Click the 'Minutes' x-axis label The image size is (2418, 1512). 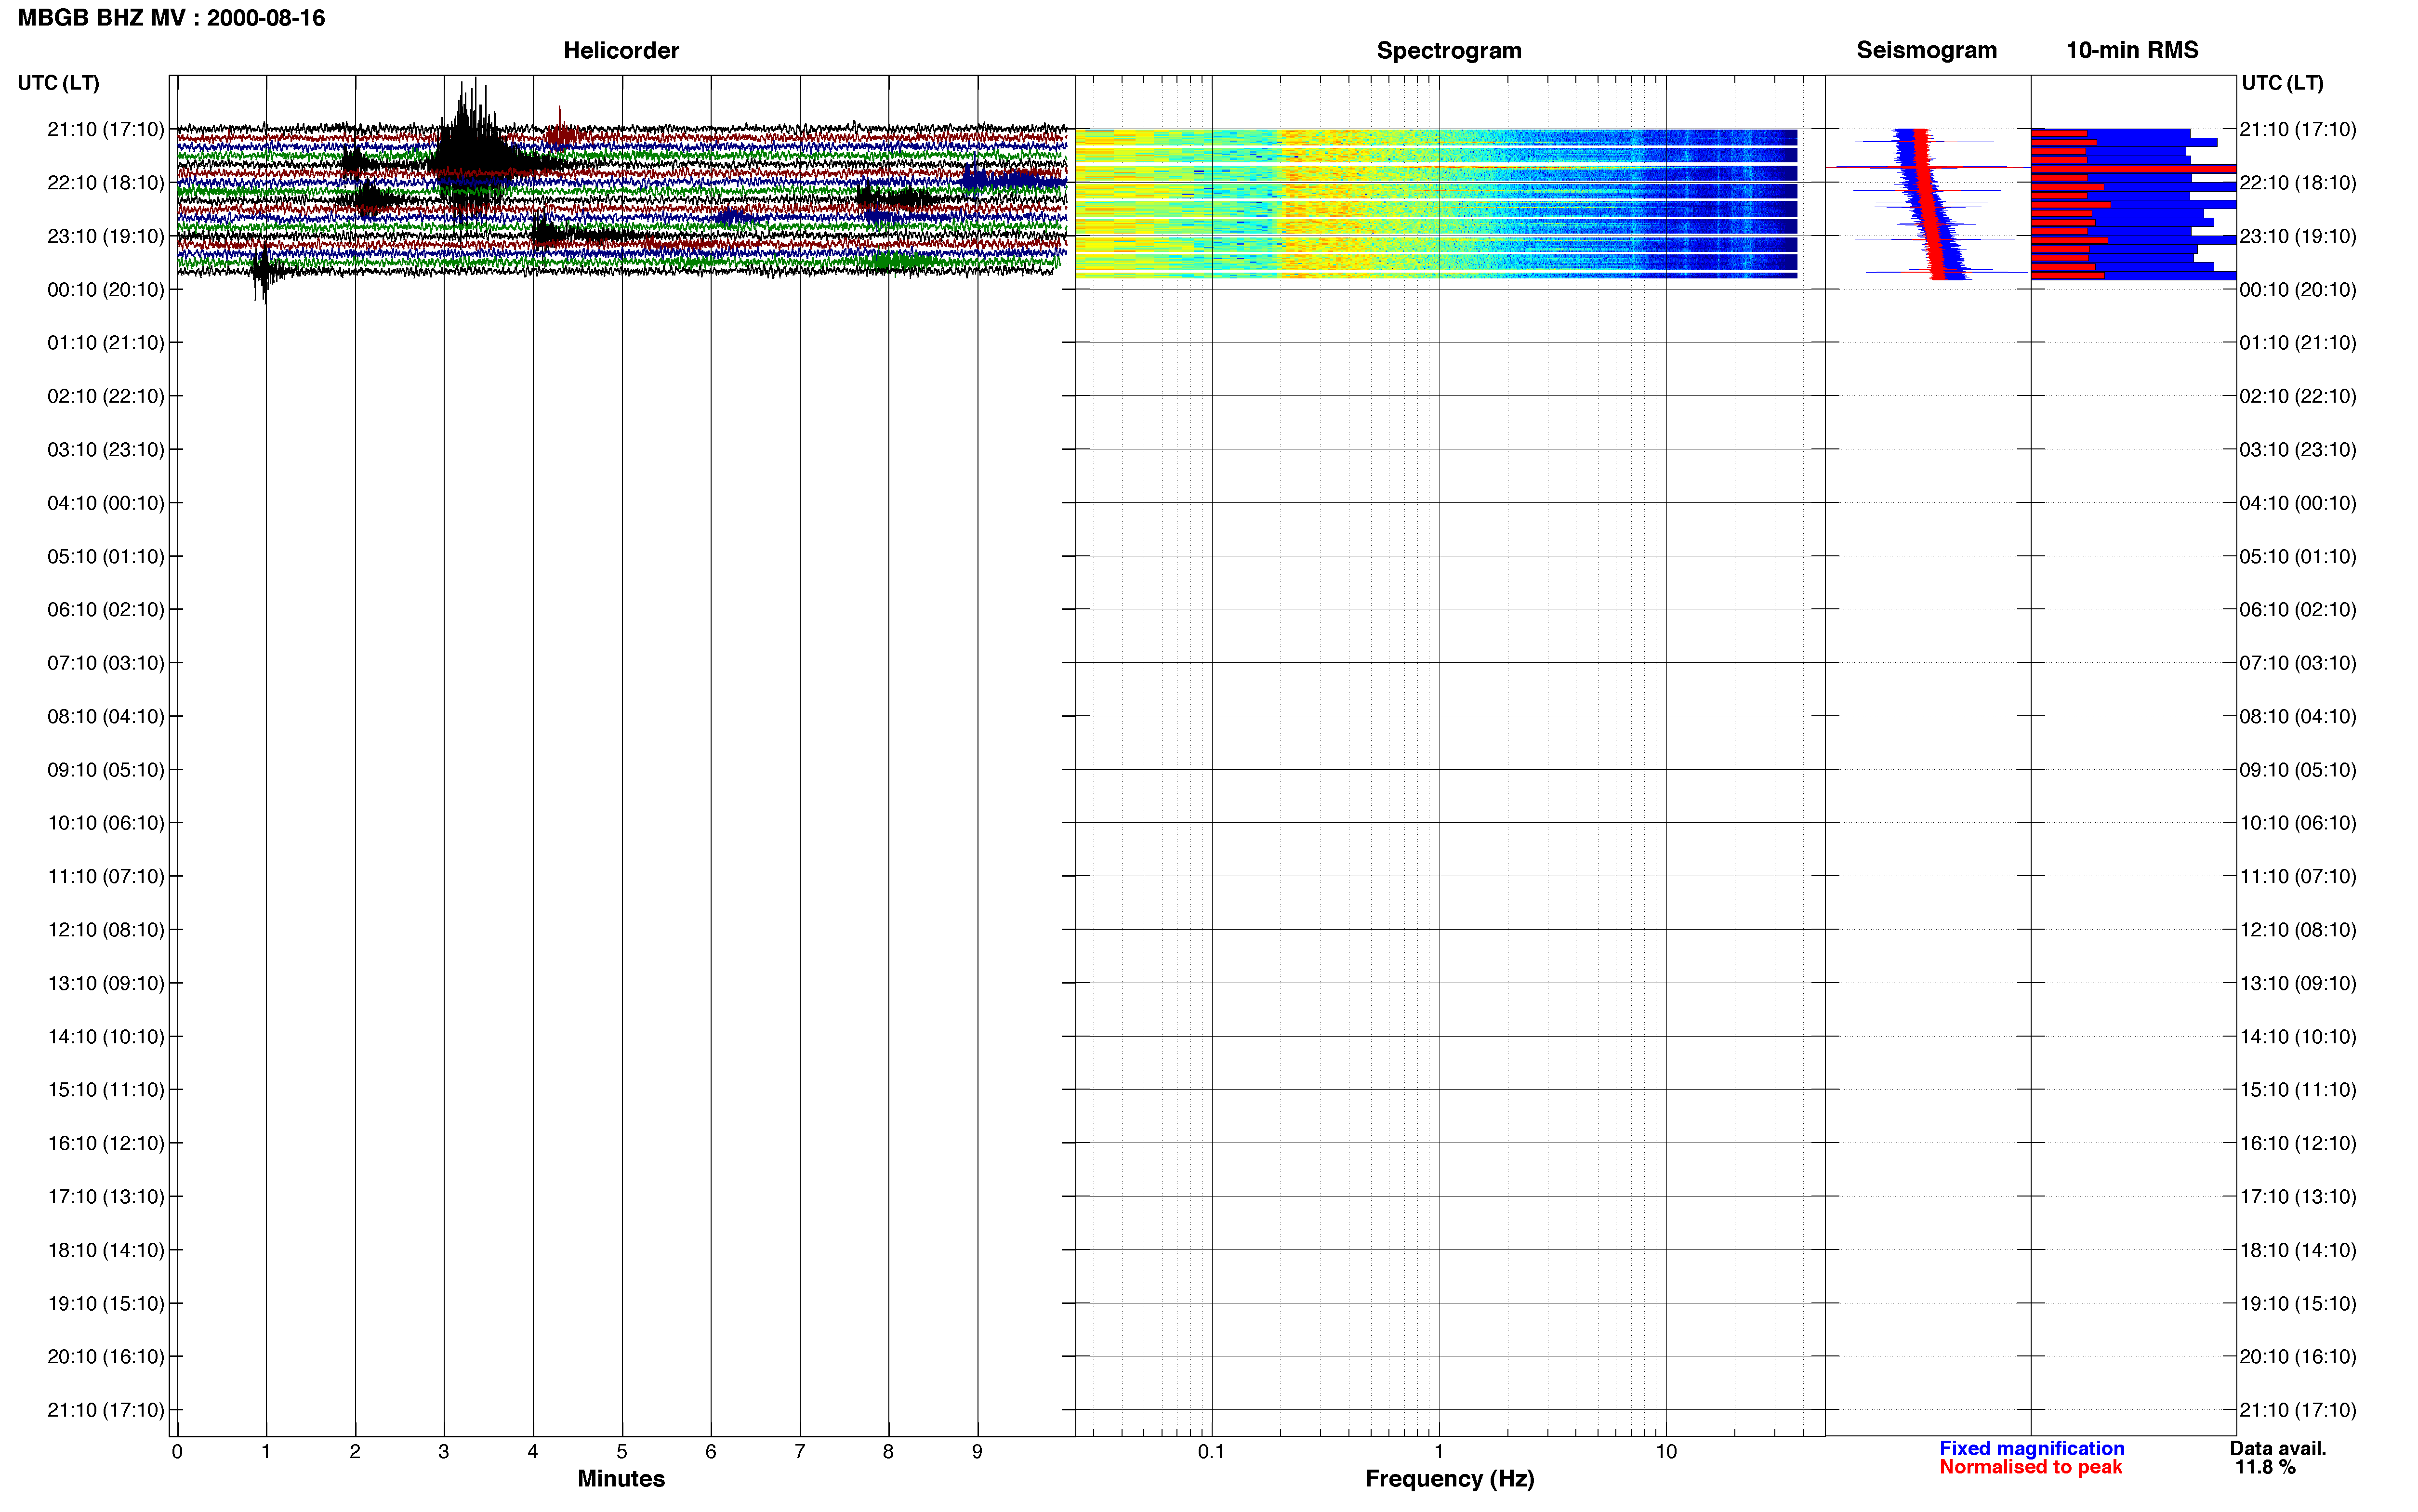point(621,1478)
